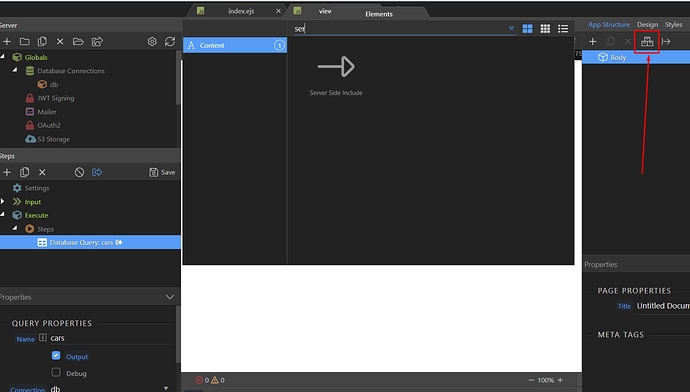This screenshot has height=392, width=690.
Task: Collapse the Steps node under Execute
Action: pyautogui.click(x=15, y=228)
